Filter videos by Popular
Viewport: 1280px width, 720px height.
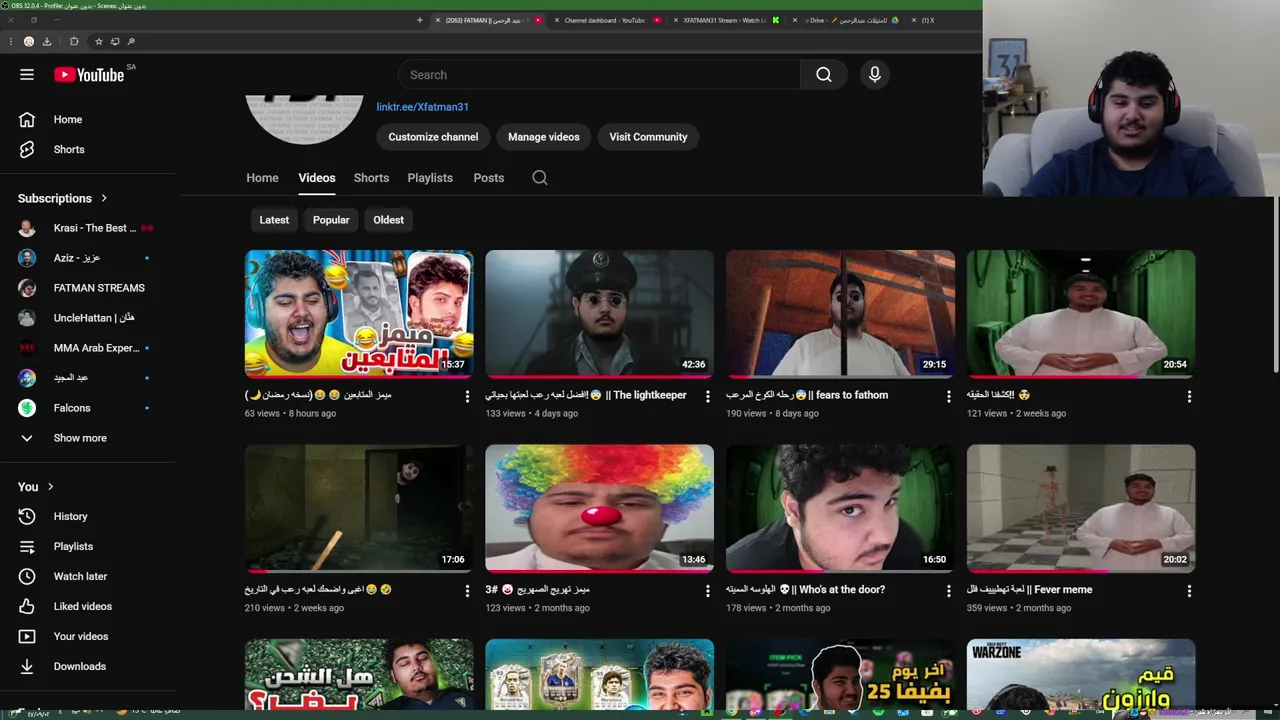[x=331, y=220]
